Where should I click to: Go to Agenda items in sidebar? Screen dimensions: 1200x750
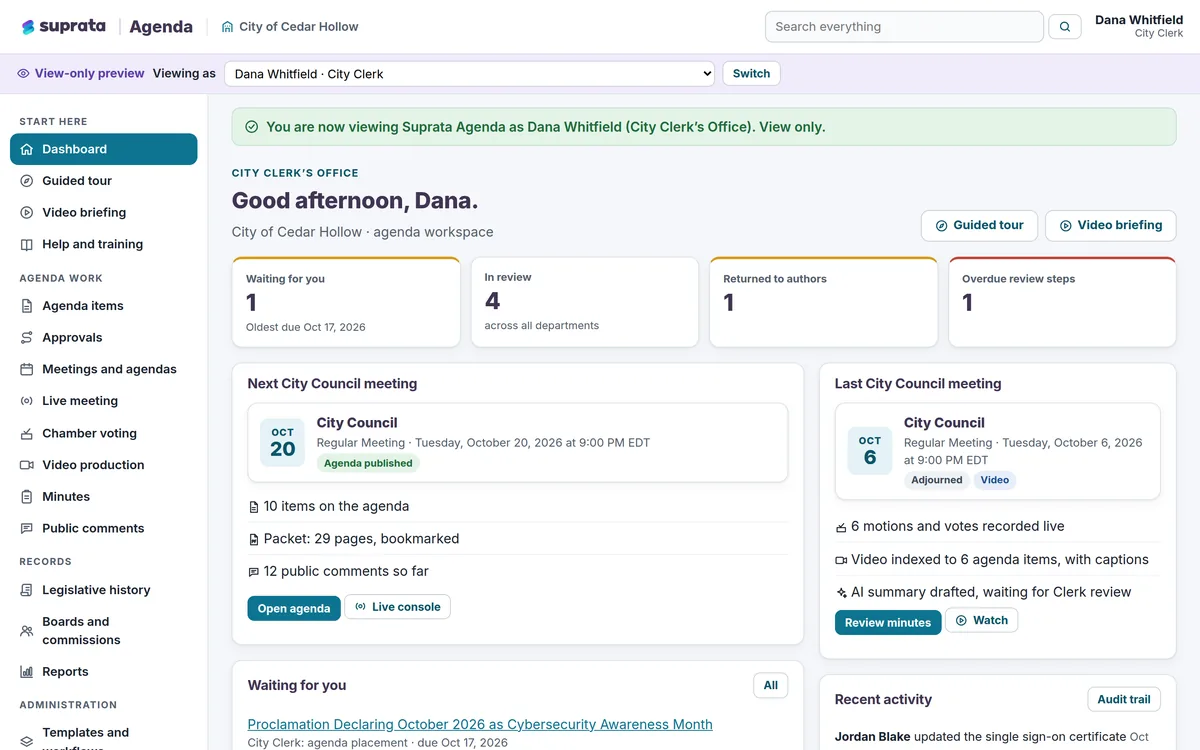pyautogui.click(x=104, y=306)
